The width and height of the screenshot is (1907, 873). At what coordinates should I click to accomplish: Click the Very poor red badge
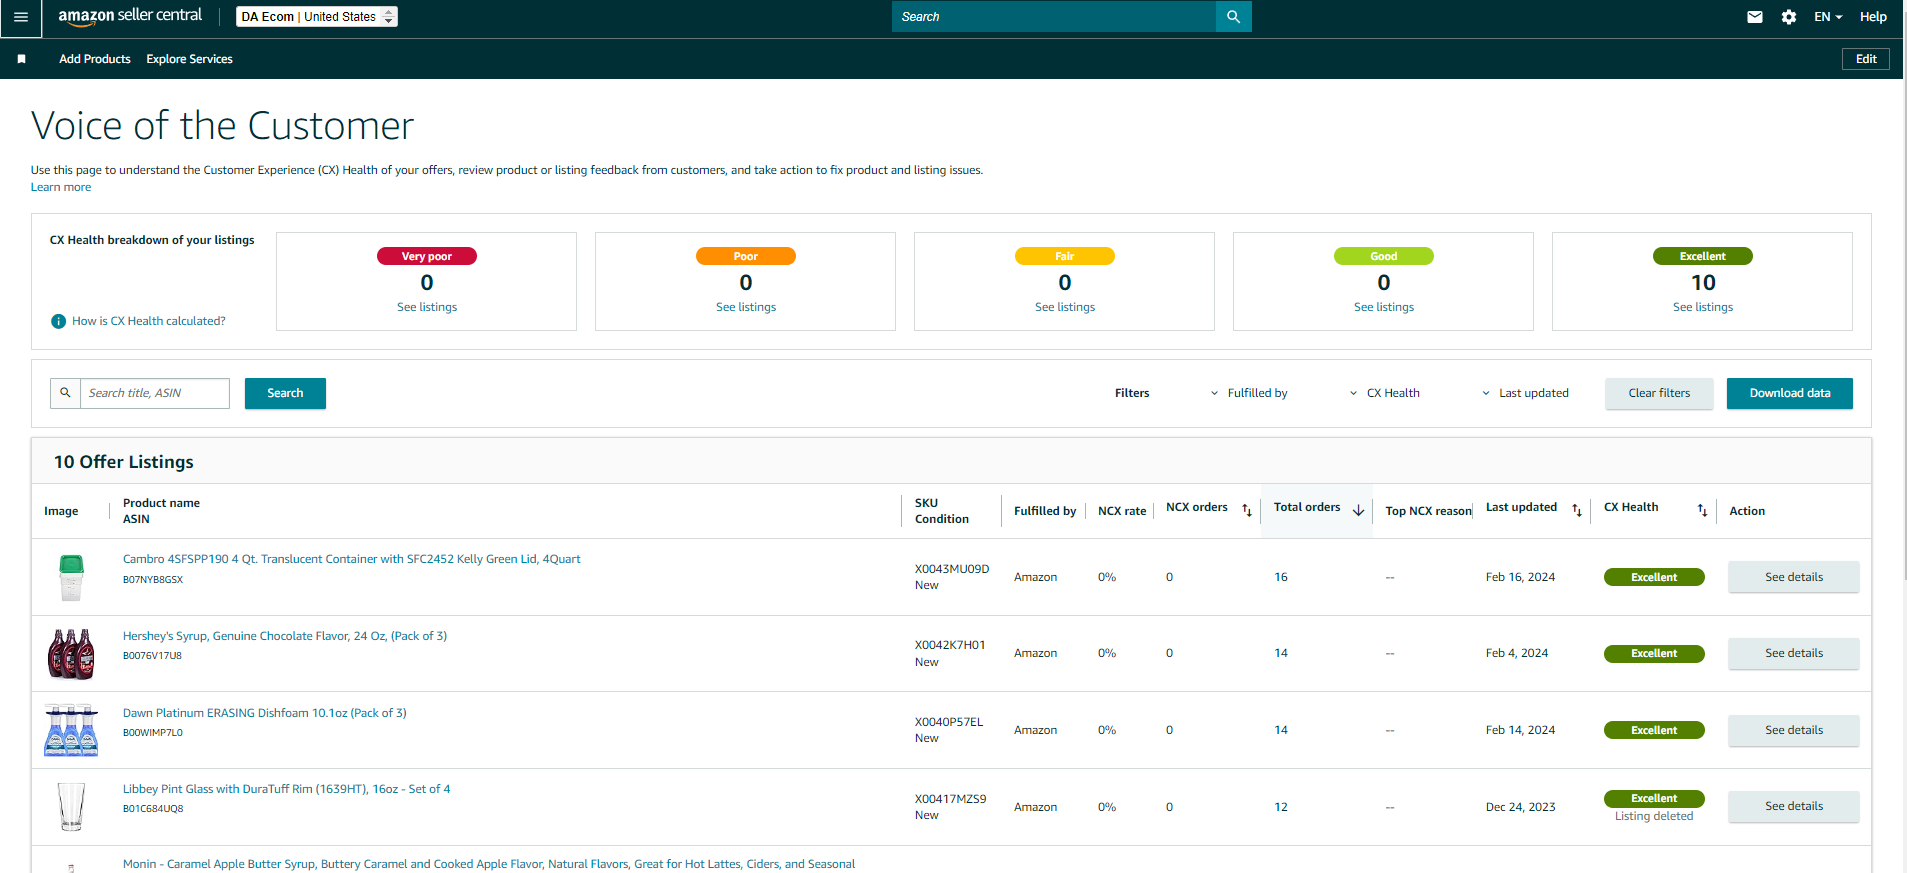tap(427, 256)
